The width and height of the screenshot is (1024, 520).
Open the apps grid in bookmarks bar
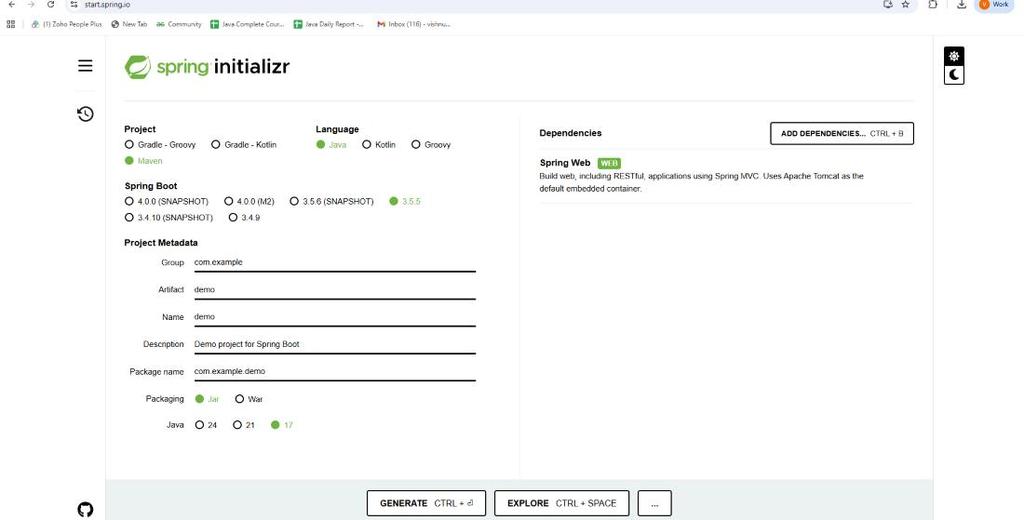tap(10, 24)
